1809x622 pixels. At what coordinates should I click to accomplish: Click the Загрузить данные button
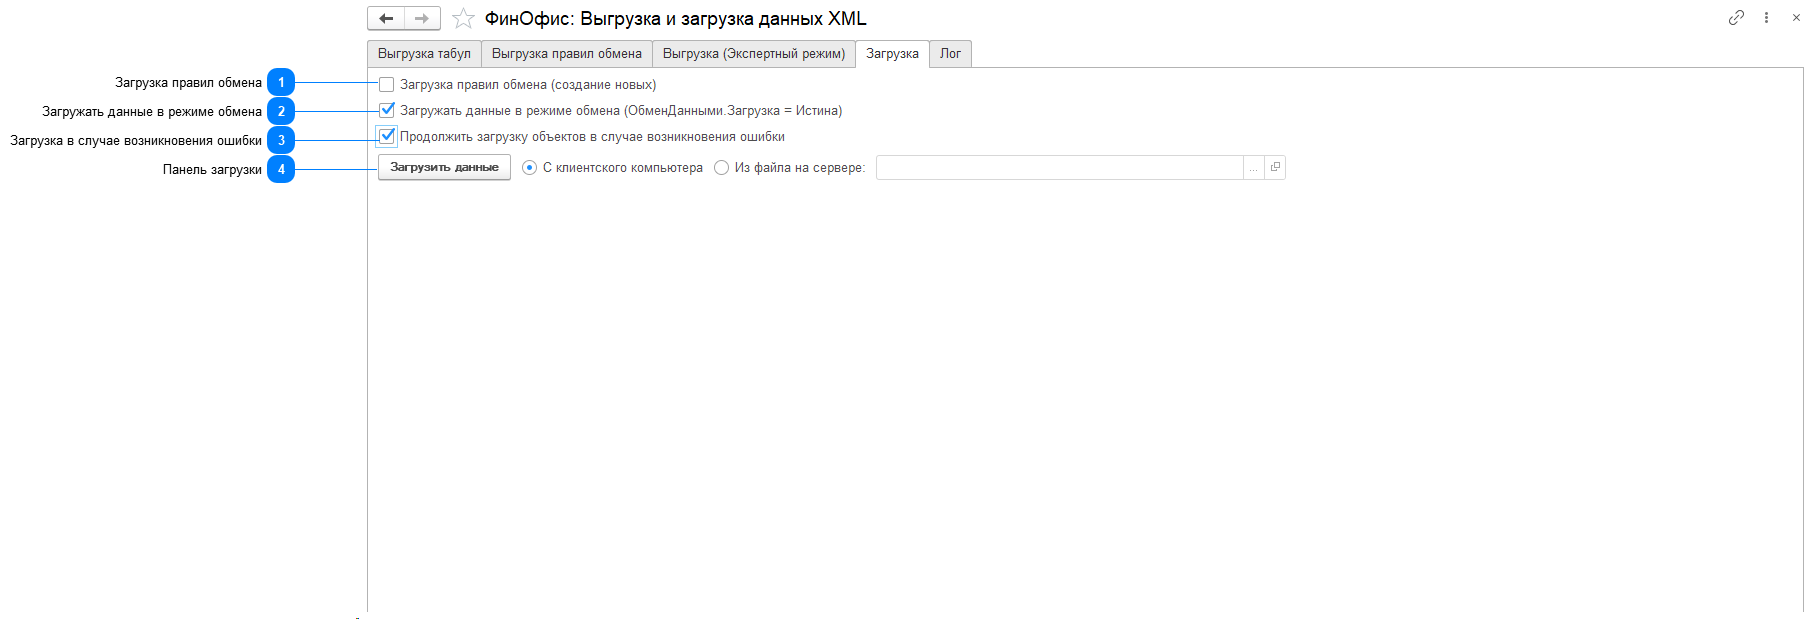(444, 168)
